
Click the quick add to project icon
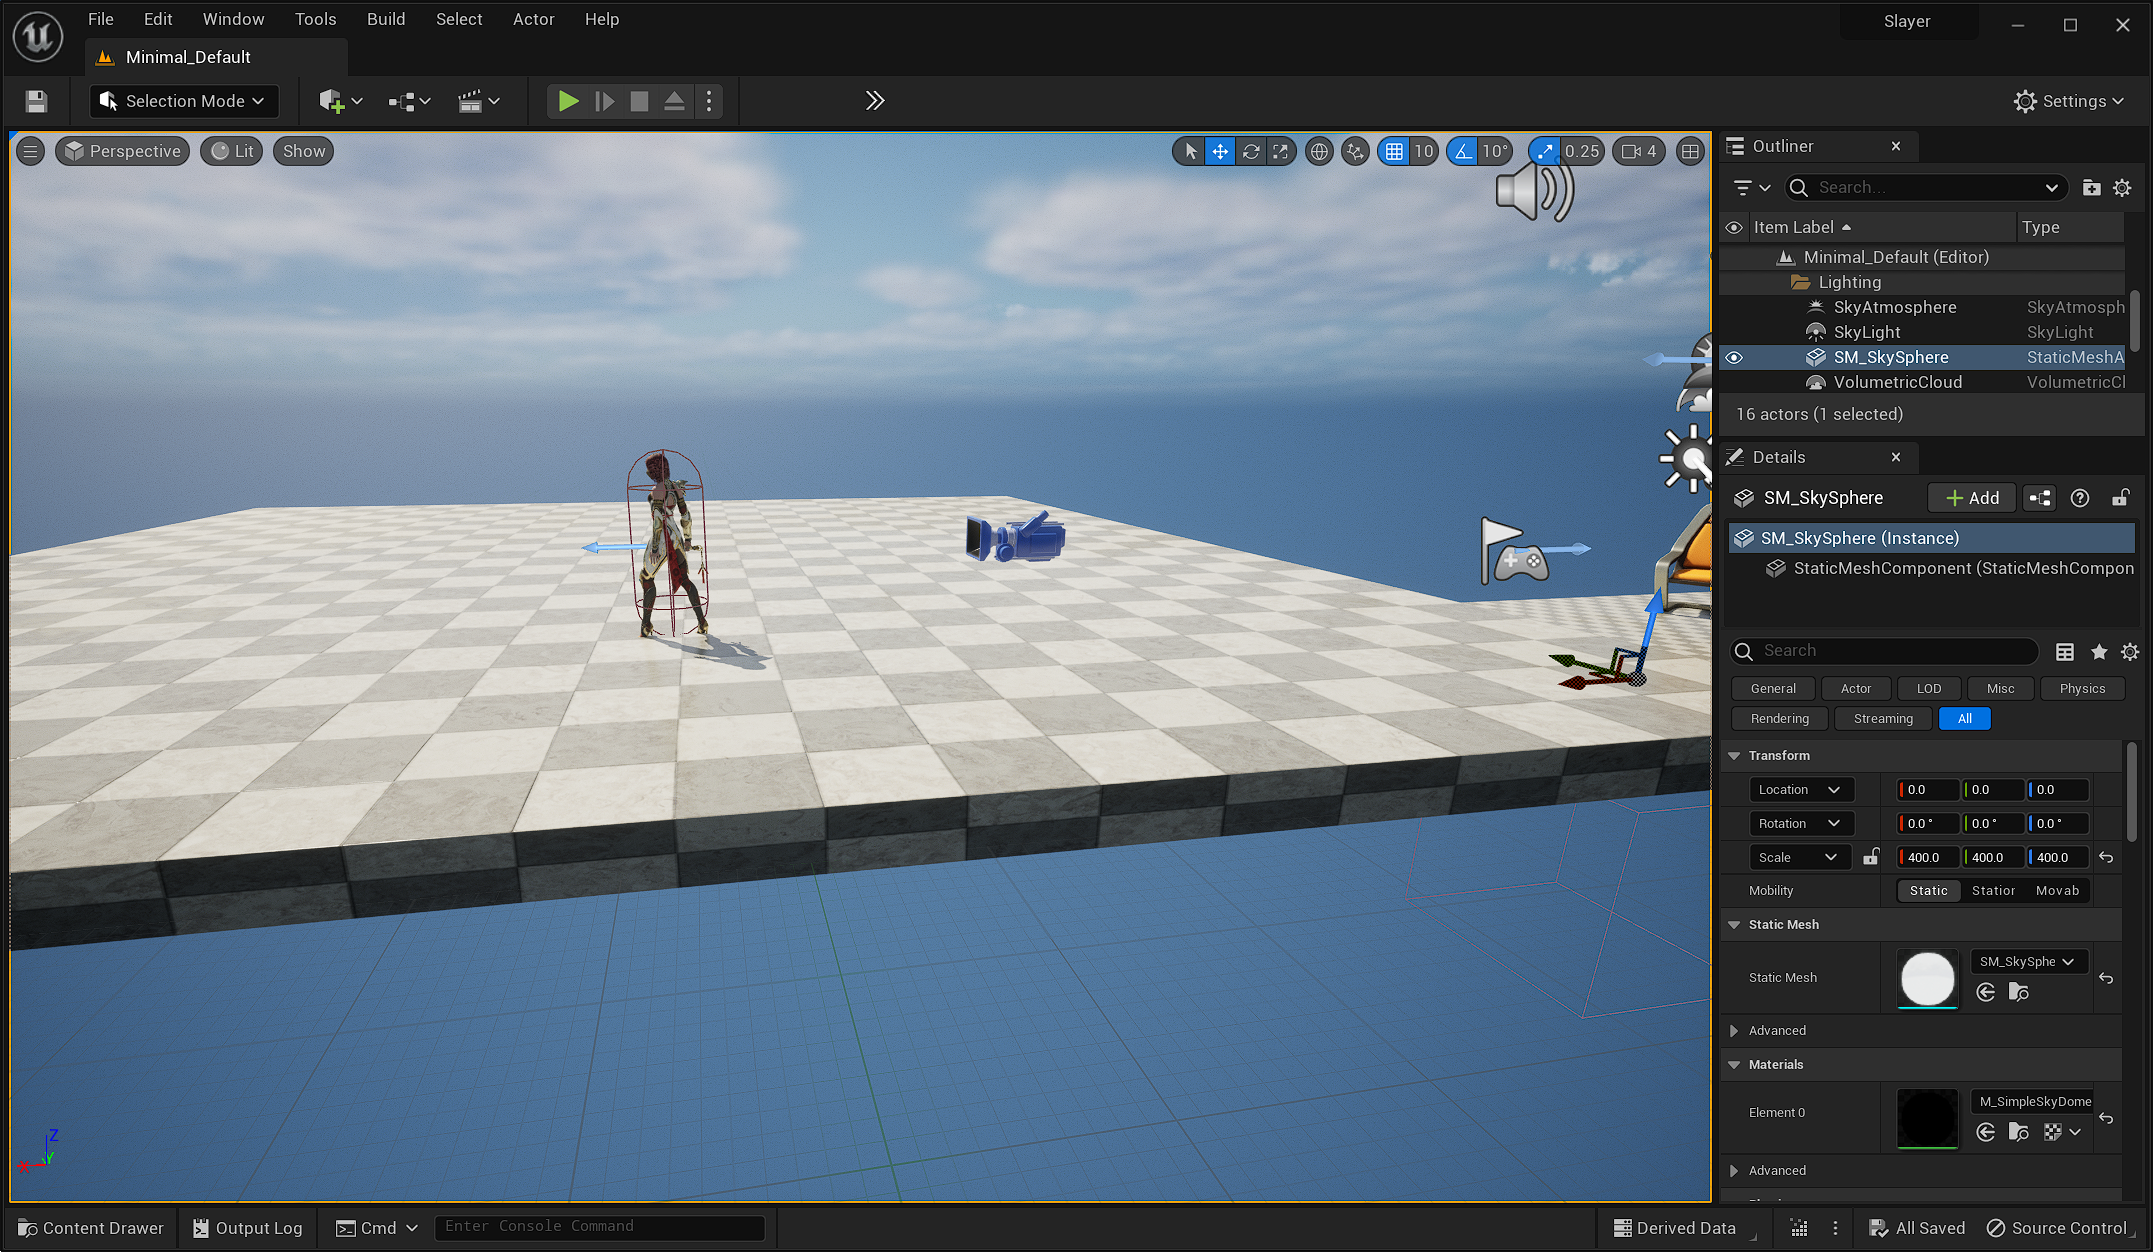coord(340,101)
